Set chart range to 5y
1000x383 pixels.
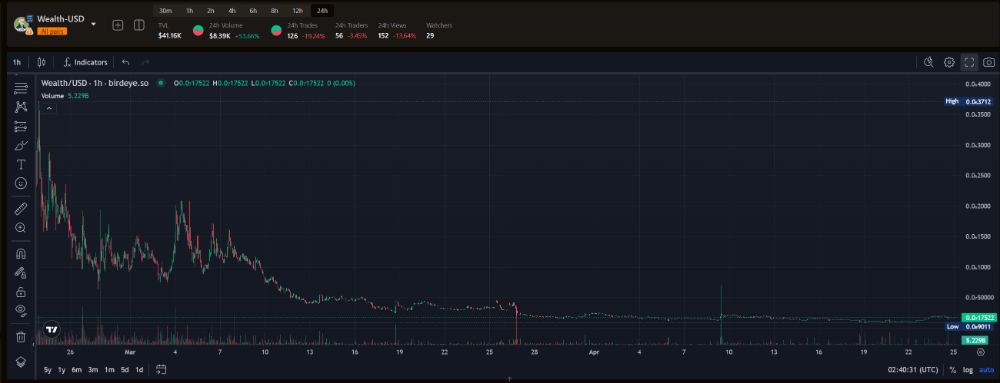48,370
